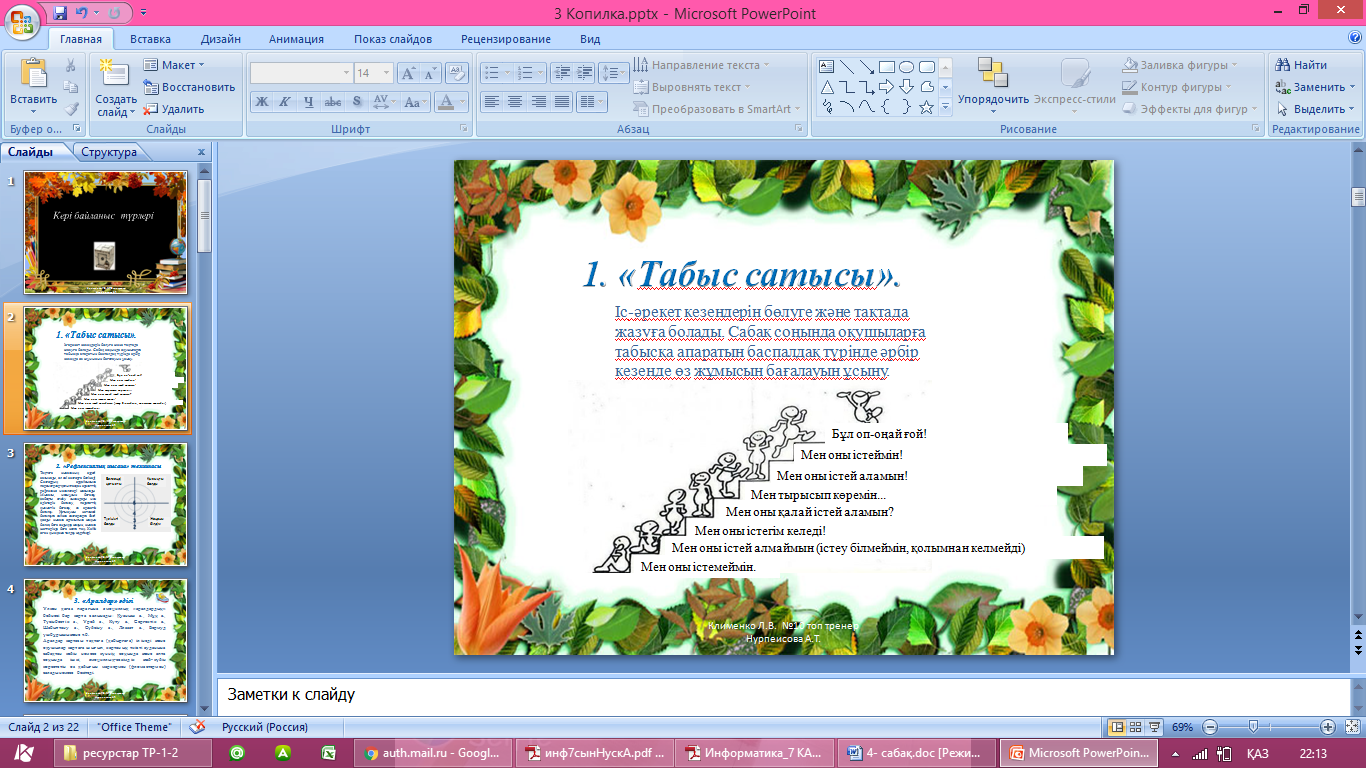The height and width of the screenshot is (768, 1366).
Task: Choose the isosceles triangle shape
Action: (827, 87)
